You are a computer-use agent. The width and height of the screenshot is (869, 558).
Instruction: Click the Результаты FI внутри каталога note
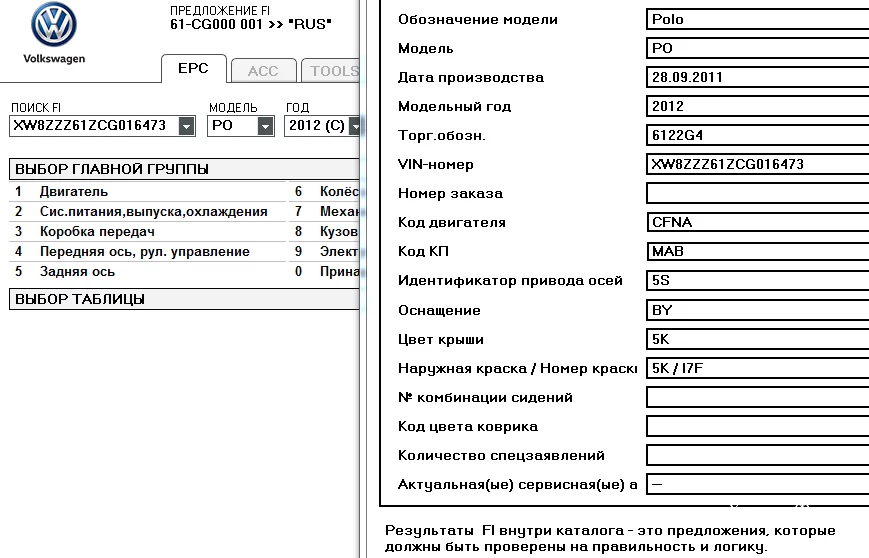point(610,539)
